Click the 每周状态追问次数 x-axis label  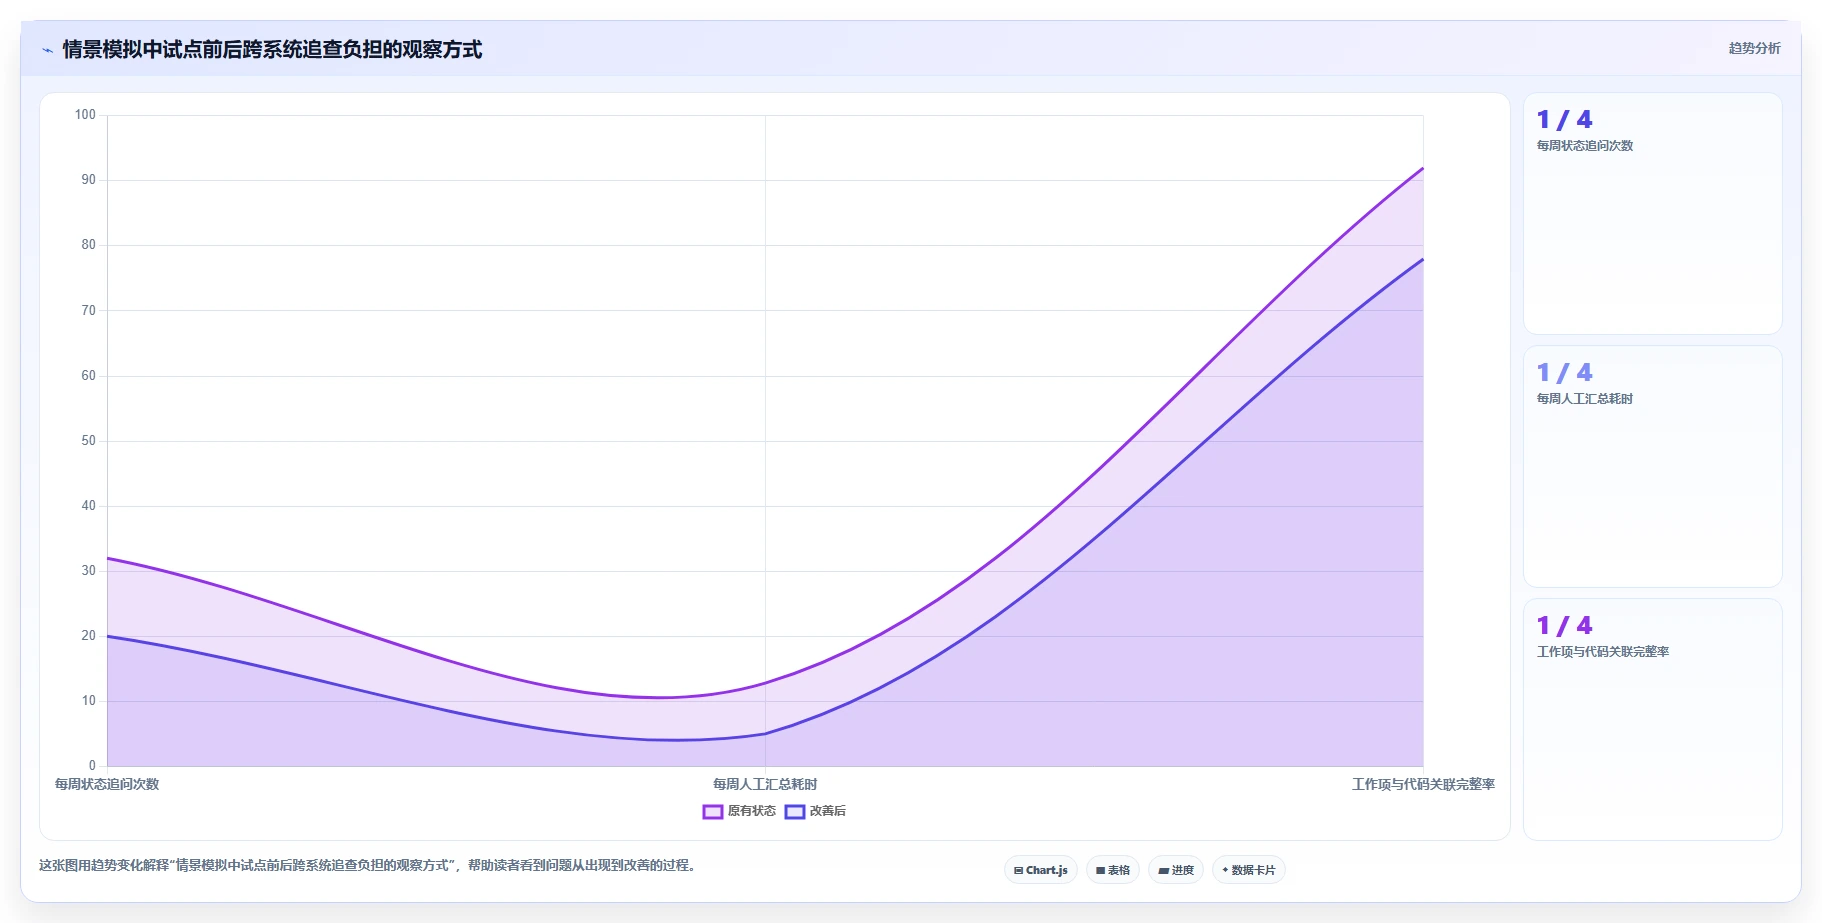tap(107, 784)
